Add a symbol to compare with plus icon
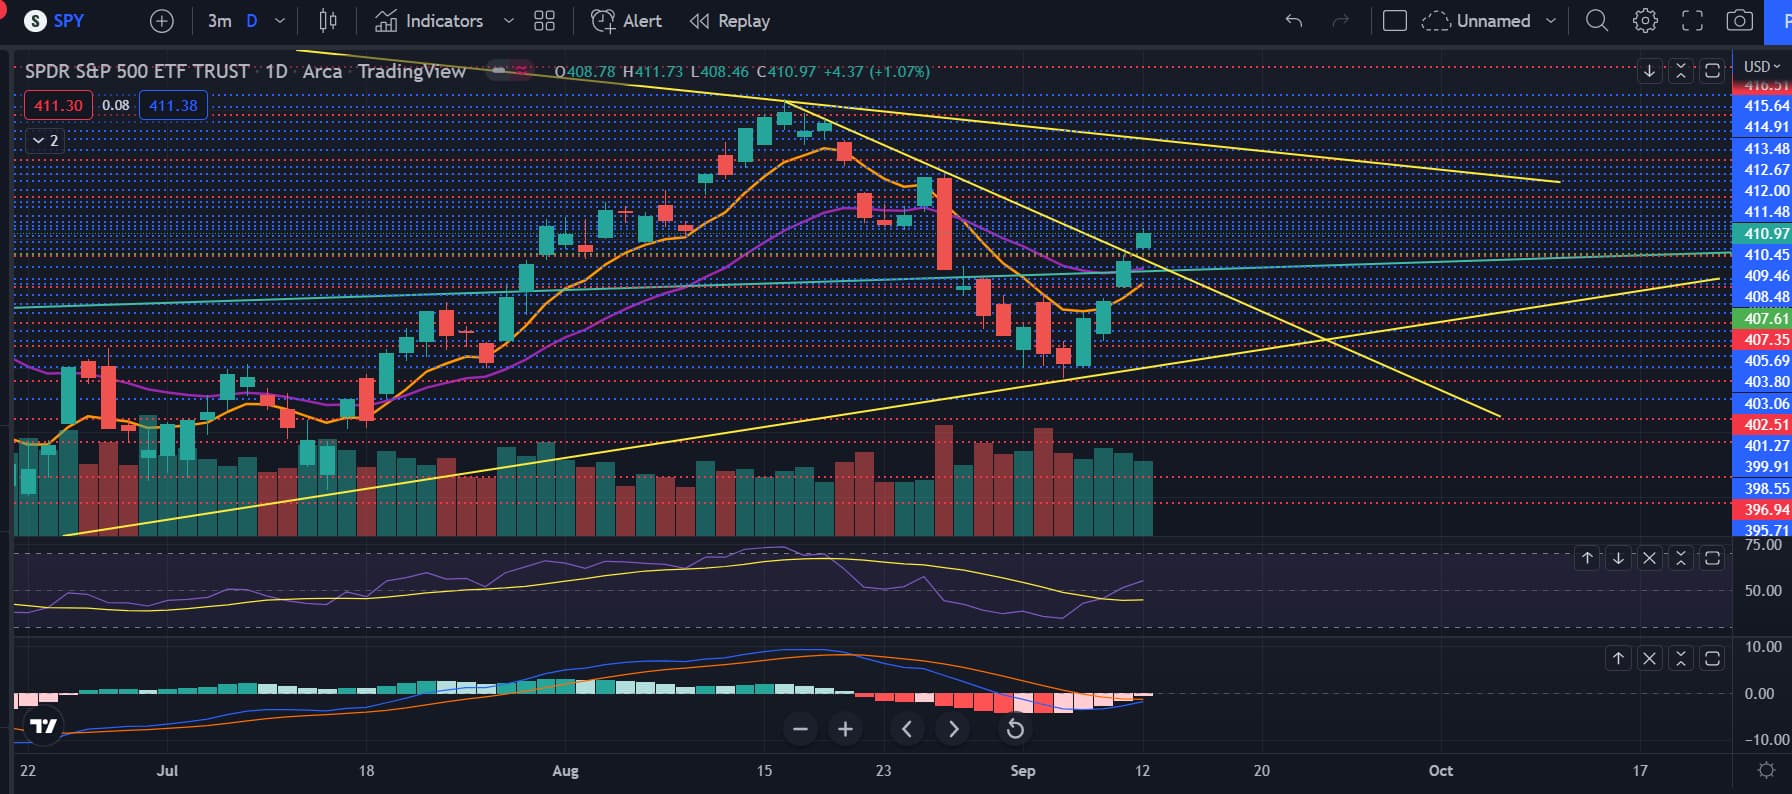Image resolution: width=1792 pixels, height=794 pixels. [161, 21]
